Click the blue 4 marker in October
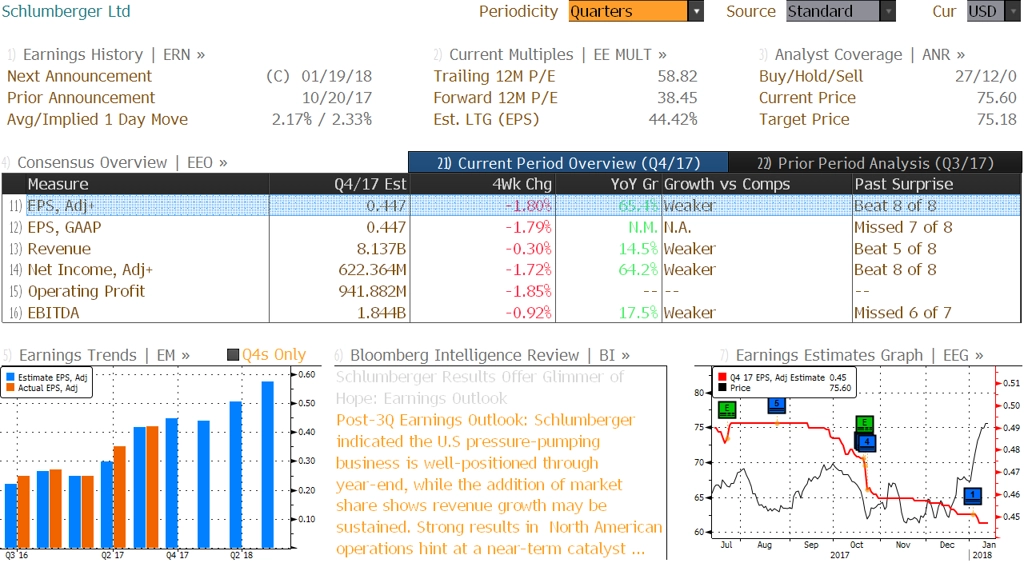The image size is (1024, 563). 867,442
